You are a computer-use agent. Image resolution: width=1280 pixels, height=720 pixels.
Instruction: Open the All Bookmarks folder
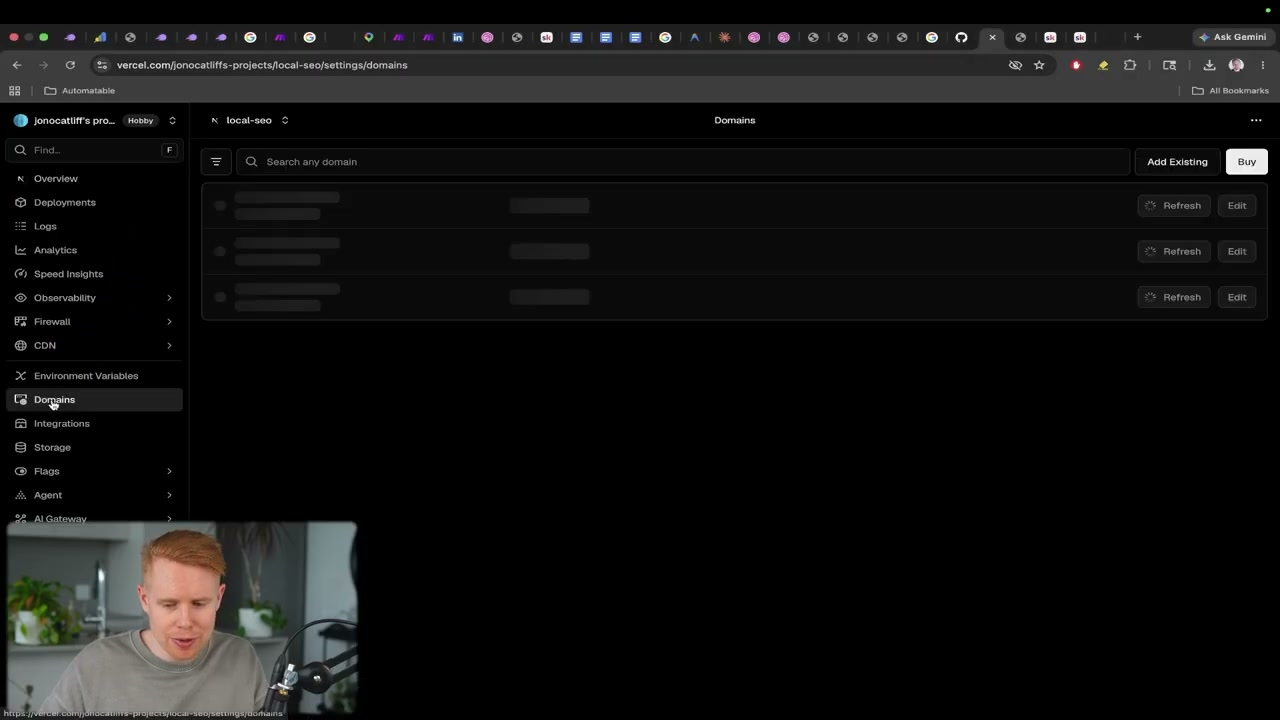(1230, 91)
